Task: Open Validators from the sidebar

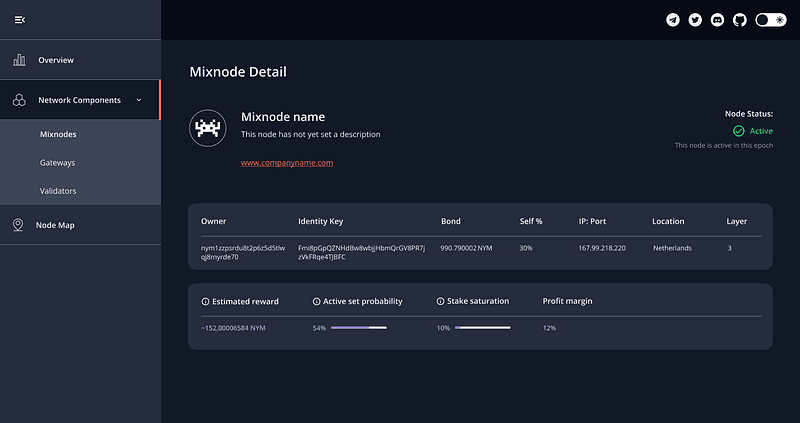Action: 58,190
